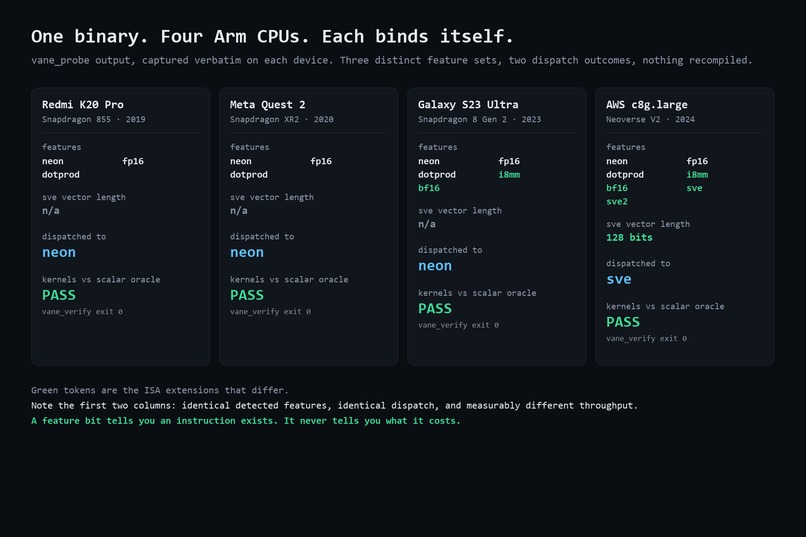Click the headline 'One binary. Four Arm CPUs.'
This screenshot has height=537, width=806.
coord(272,36)
